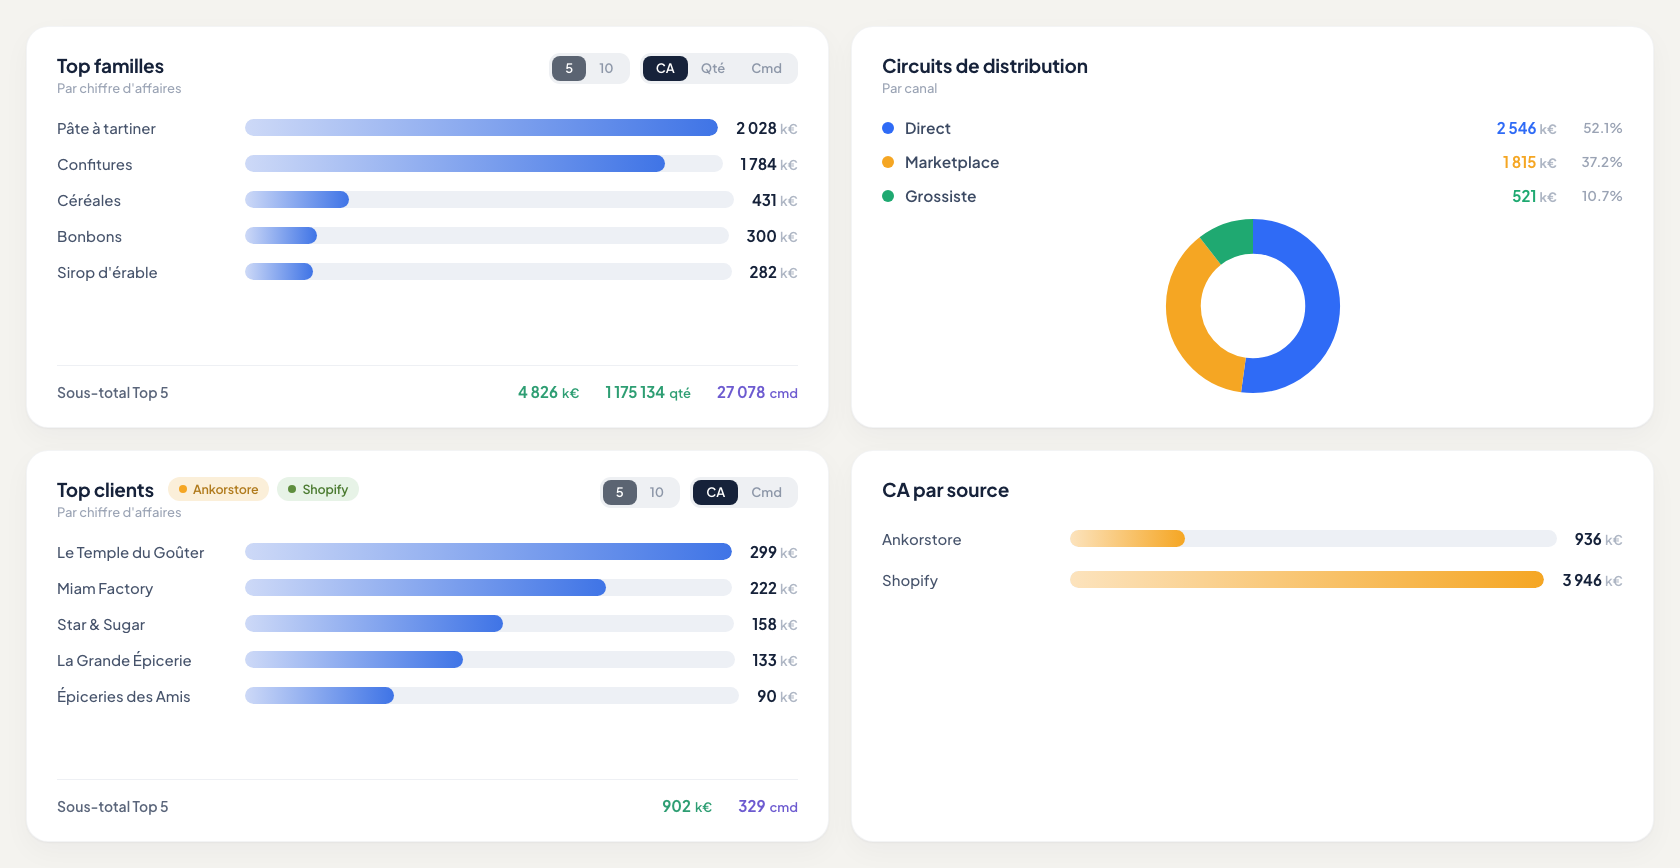Click the Grossiste legend green dot
The height and width of the screenshot is (868, 1680).
(888, 196)
